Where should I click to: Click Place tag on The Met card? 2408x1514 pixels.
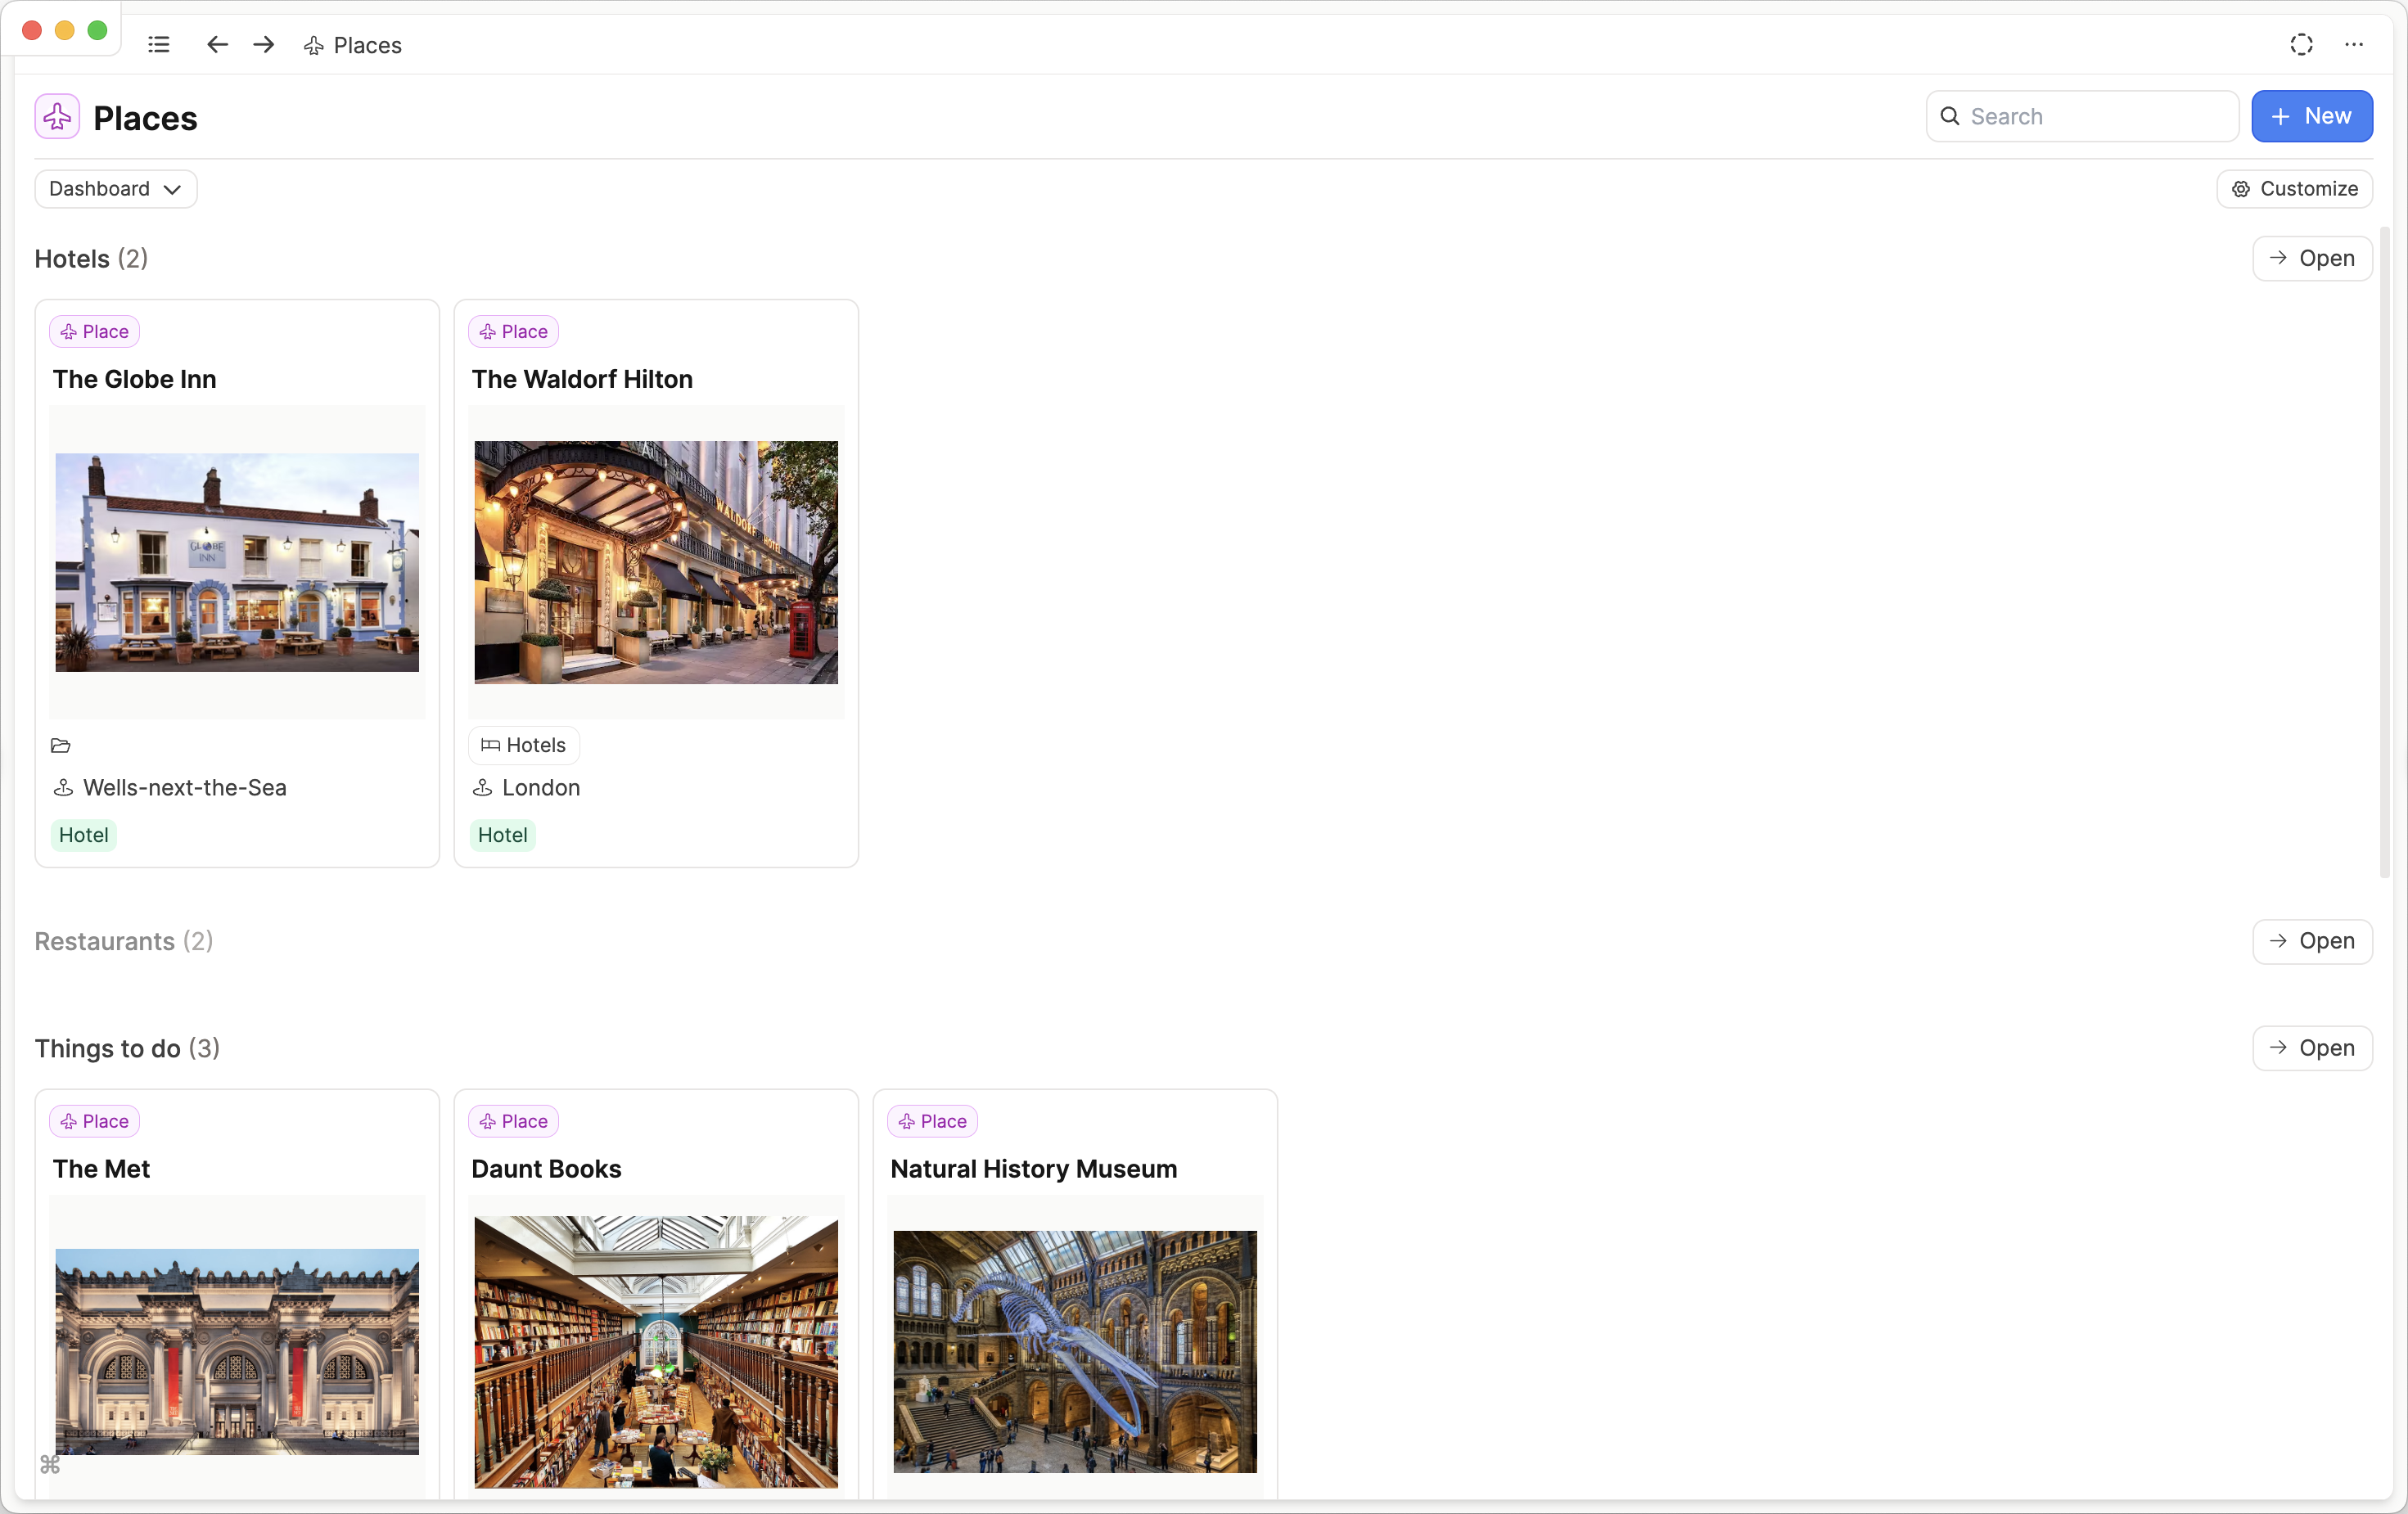[x=95, y=1122]
